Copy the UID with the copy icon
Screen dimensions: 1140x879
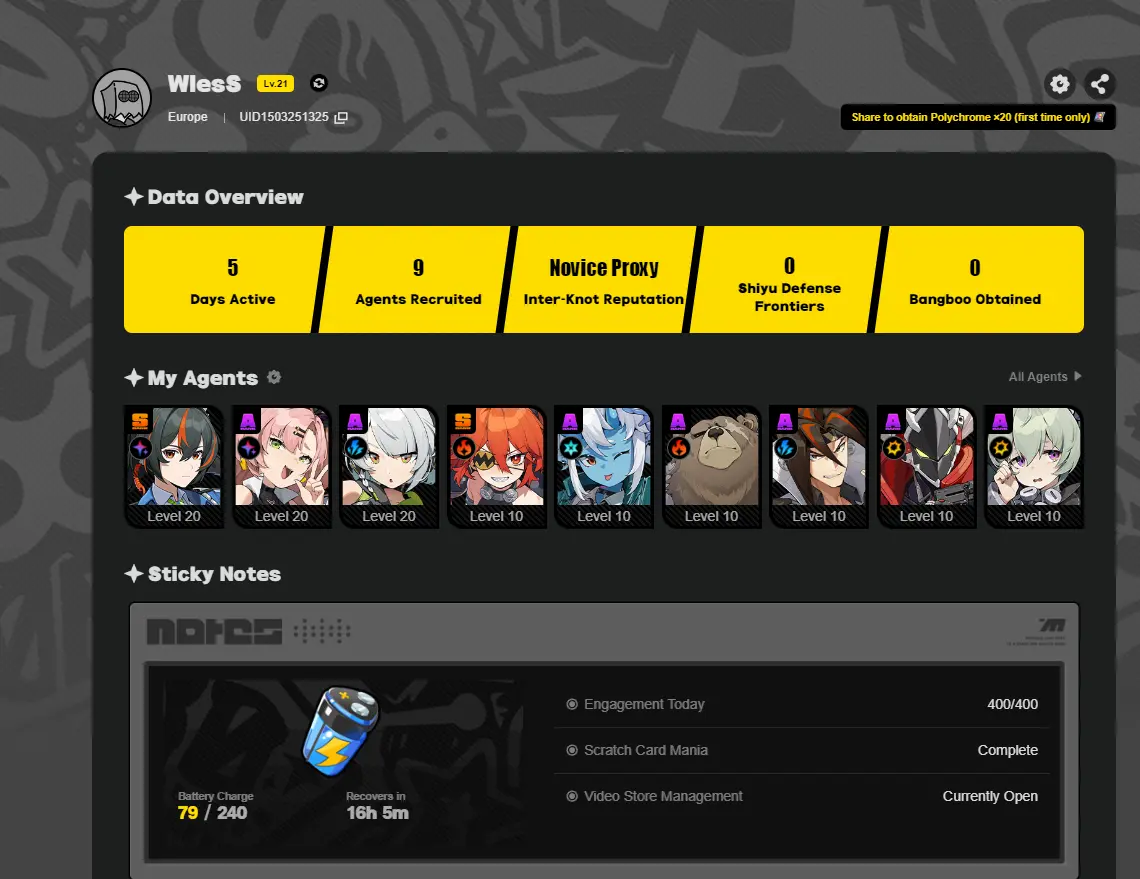tap(341, 118)
